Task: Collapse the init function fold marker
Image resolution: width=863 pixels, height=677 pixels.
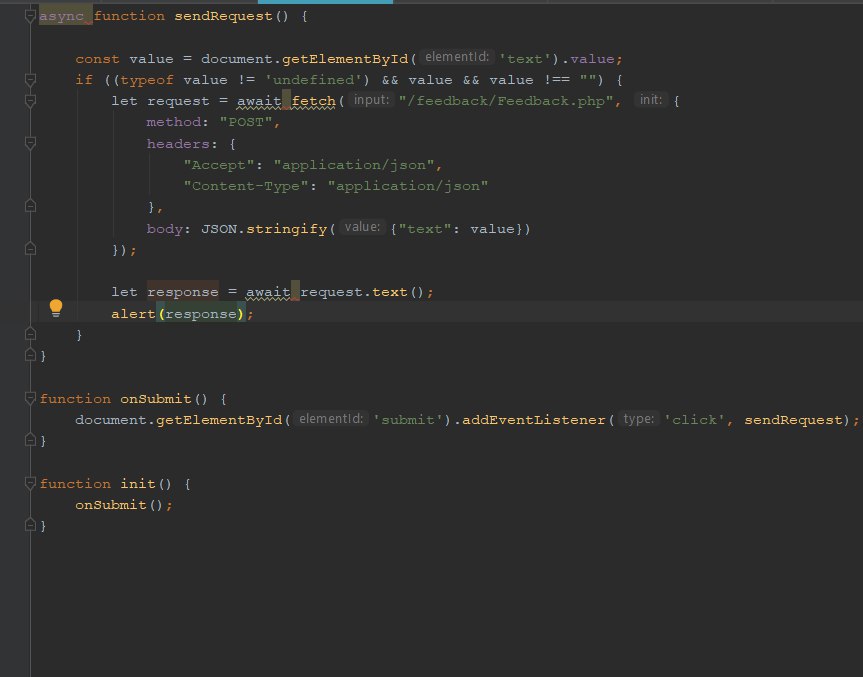Action: point(30,483)
